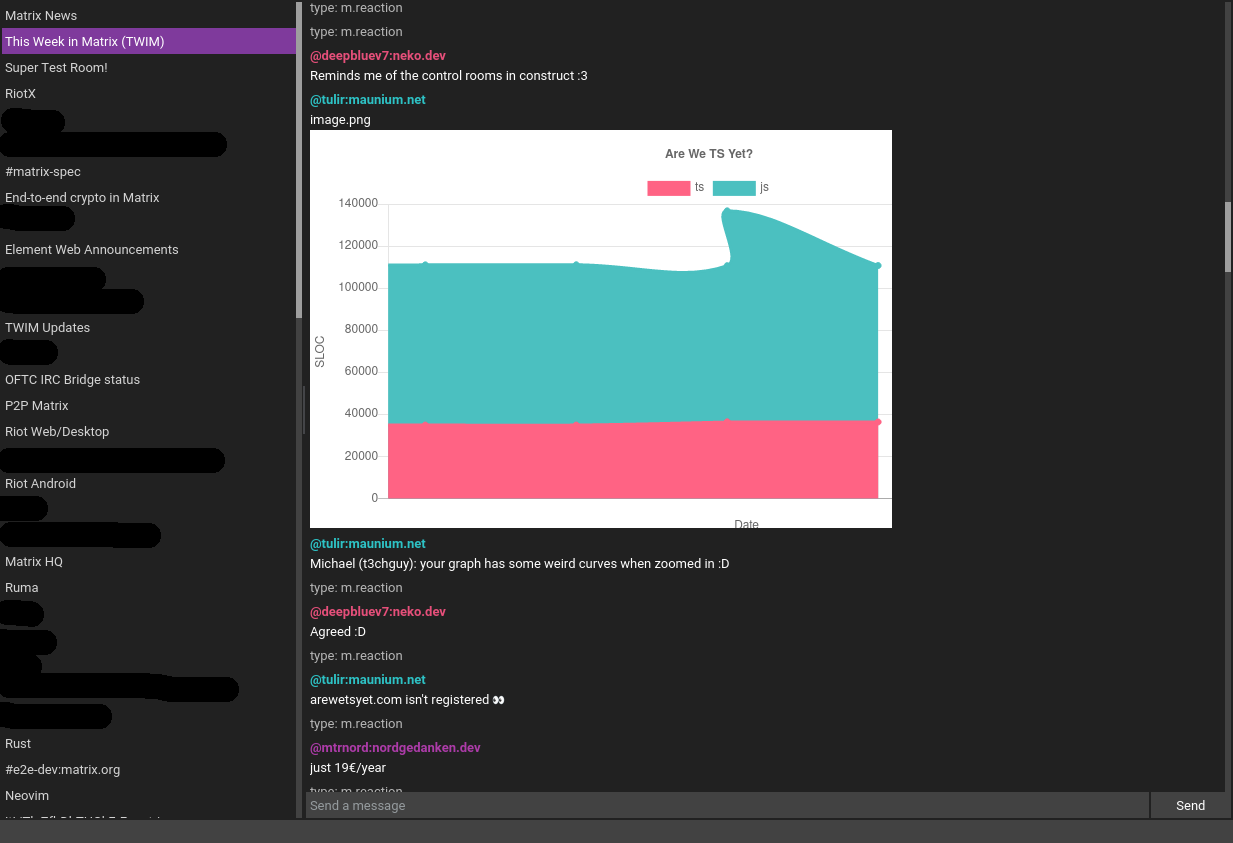Select End-to-end crypto in Matrix room
This screenshot has height=843, width=1233.
pos(82,198)
